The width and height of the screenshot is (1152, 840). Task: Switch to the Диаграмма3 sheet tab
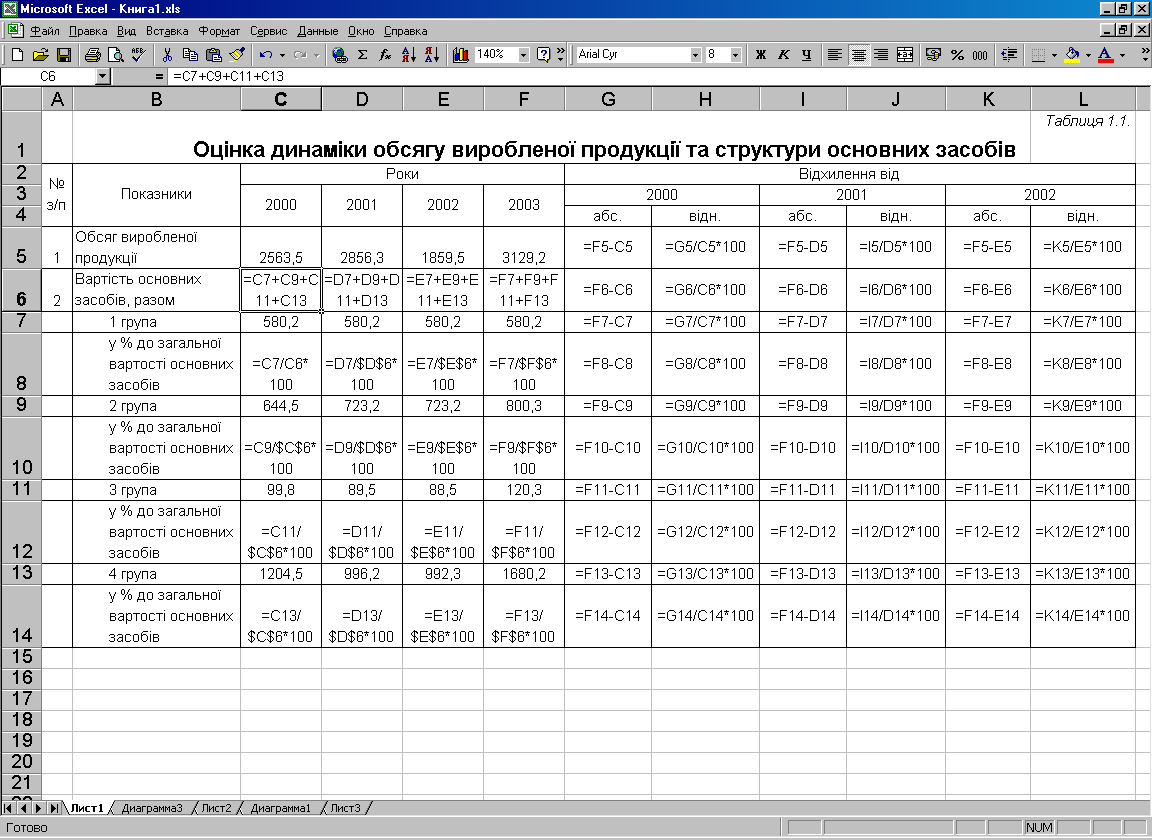pyautogui.click(x=151, y=808)
